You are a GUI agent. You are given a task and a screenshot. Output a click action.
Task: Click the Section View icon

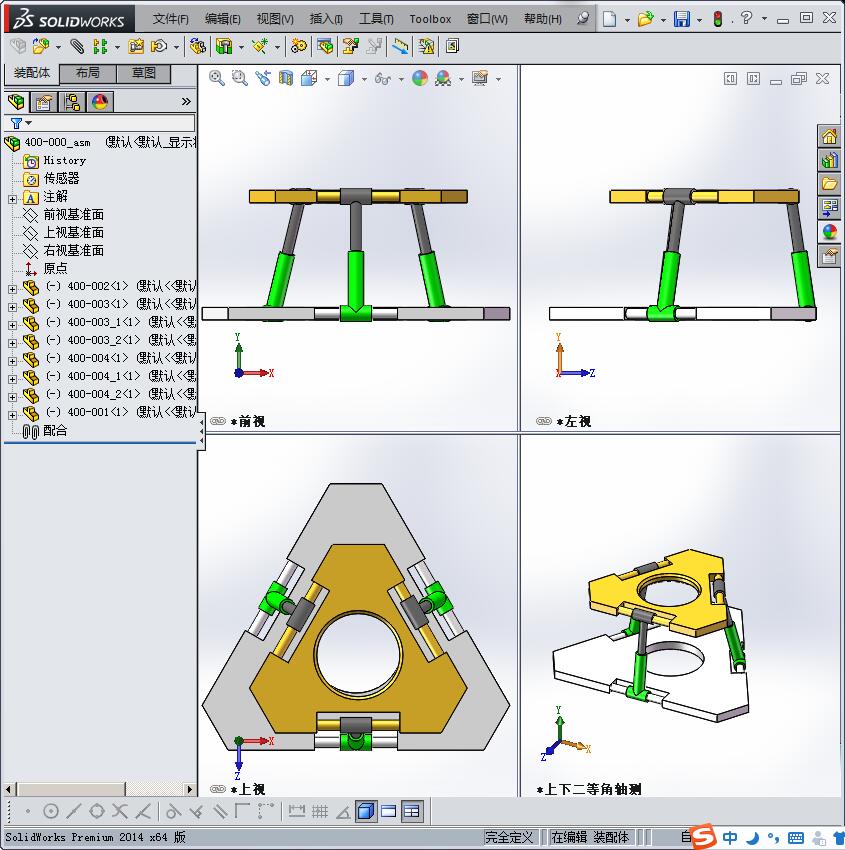click(x=286, y=78)
